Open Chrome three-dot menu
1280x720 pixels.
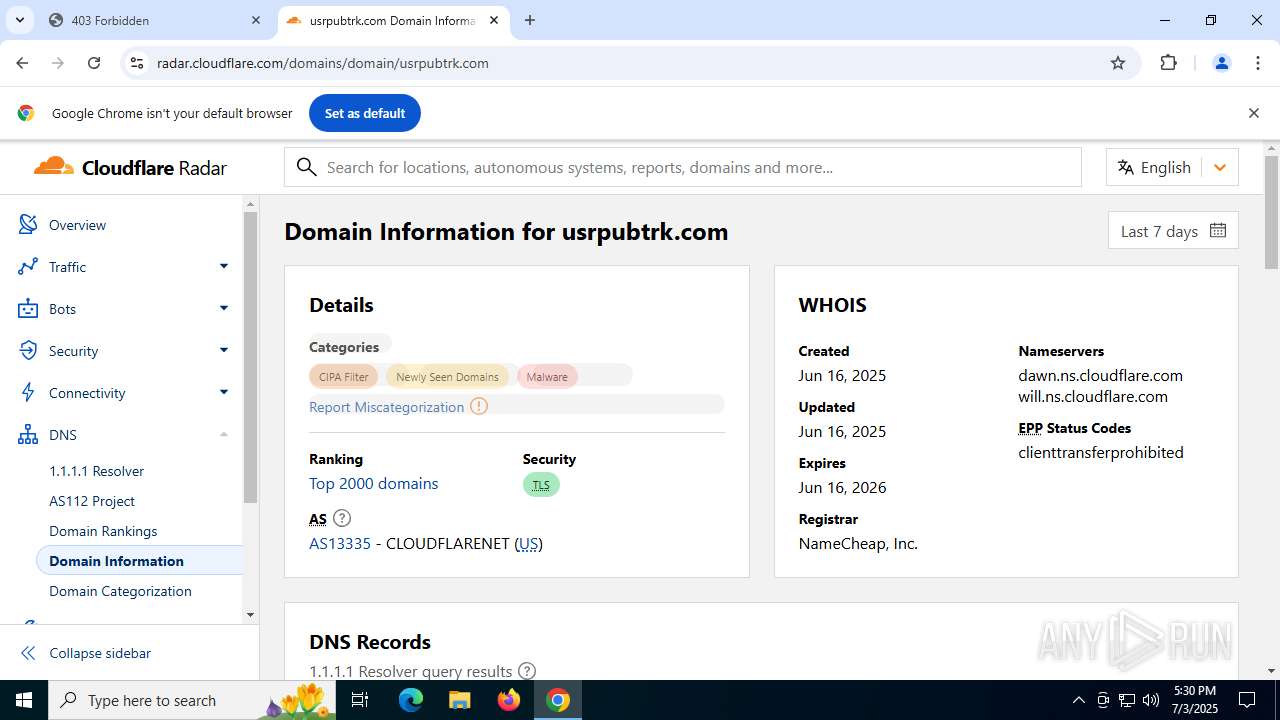click(x=1258, y=63)
